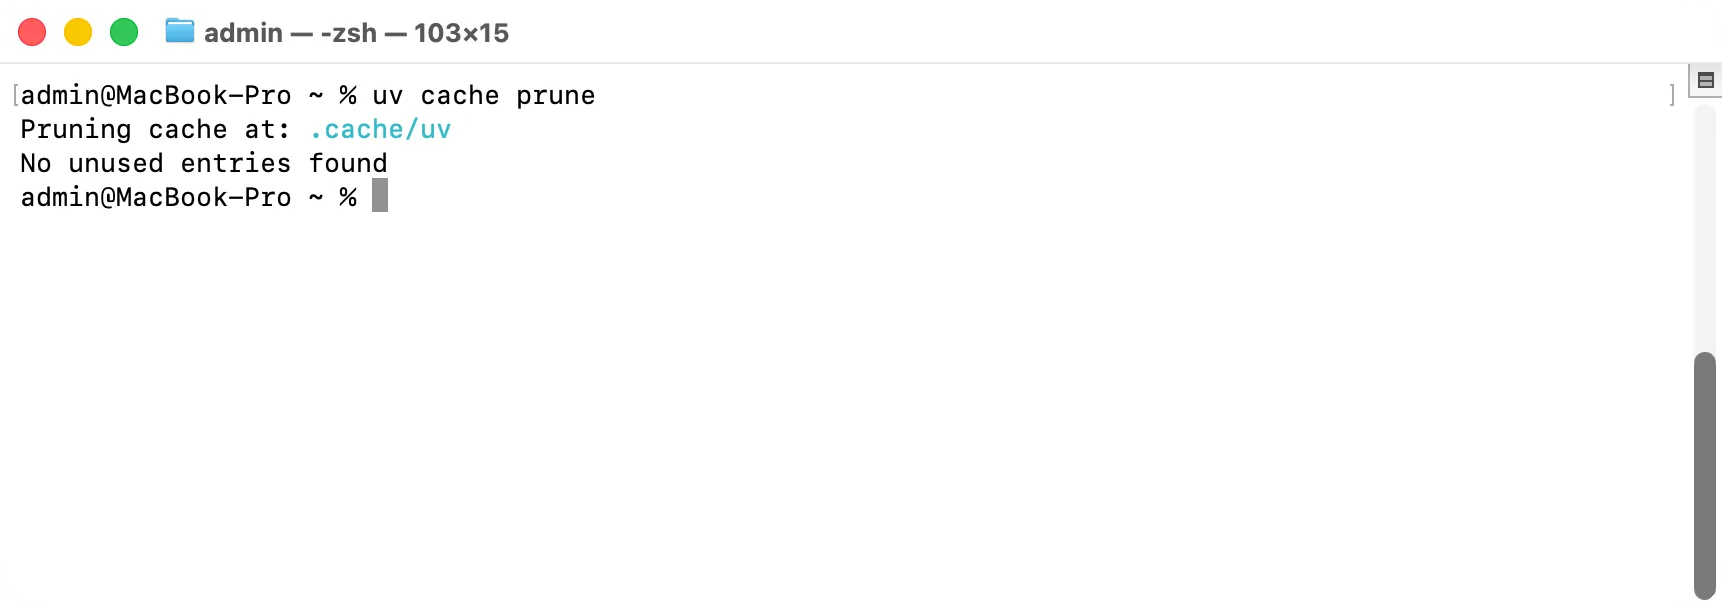Screen dimensions: 1722x606
Task: Click the "Pruning cache at:" output text
Action: 155,129
